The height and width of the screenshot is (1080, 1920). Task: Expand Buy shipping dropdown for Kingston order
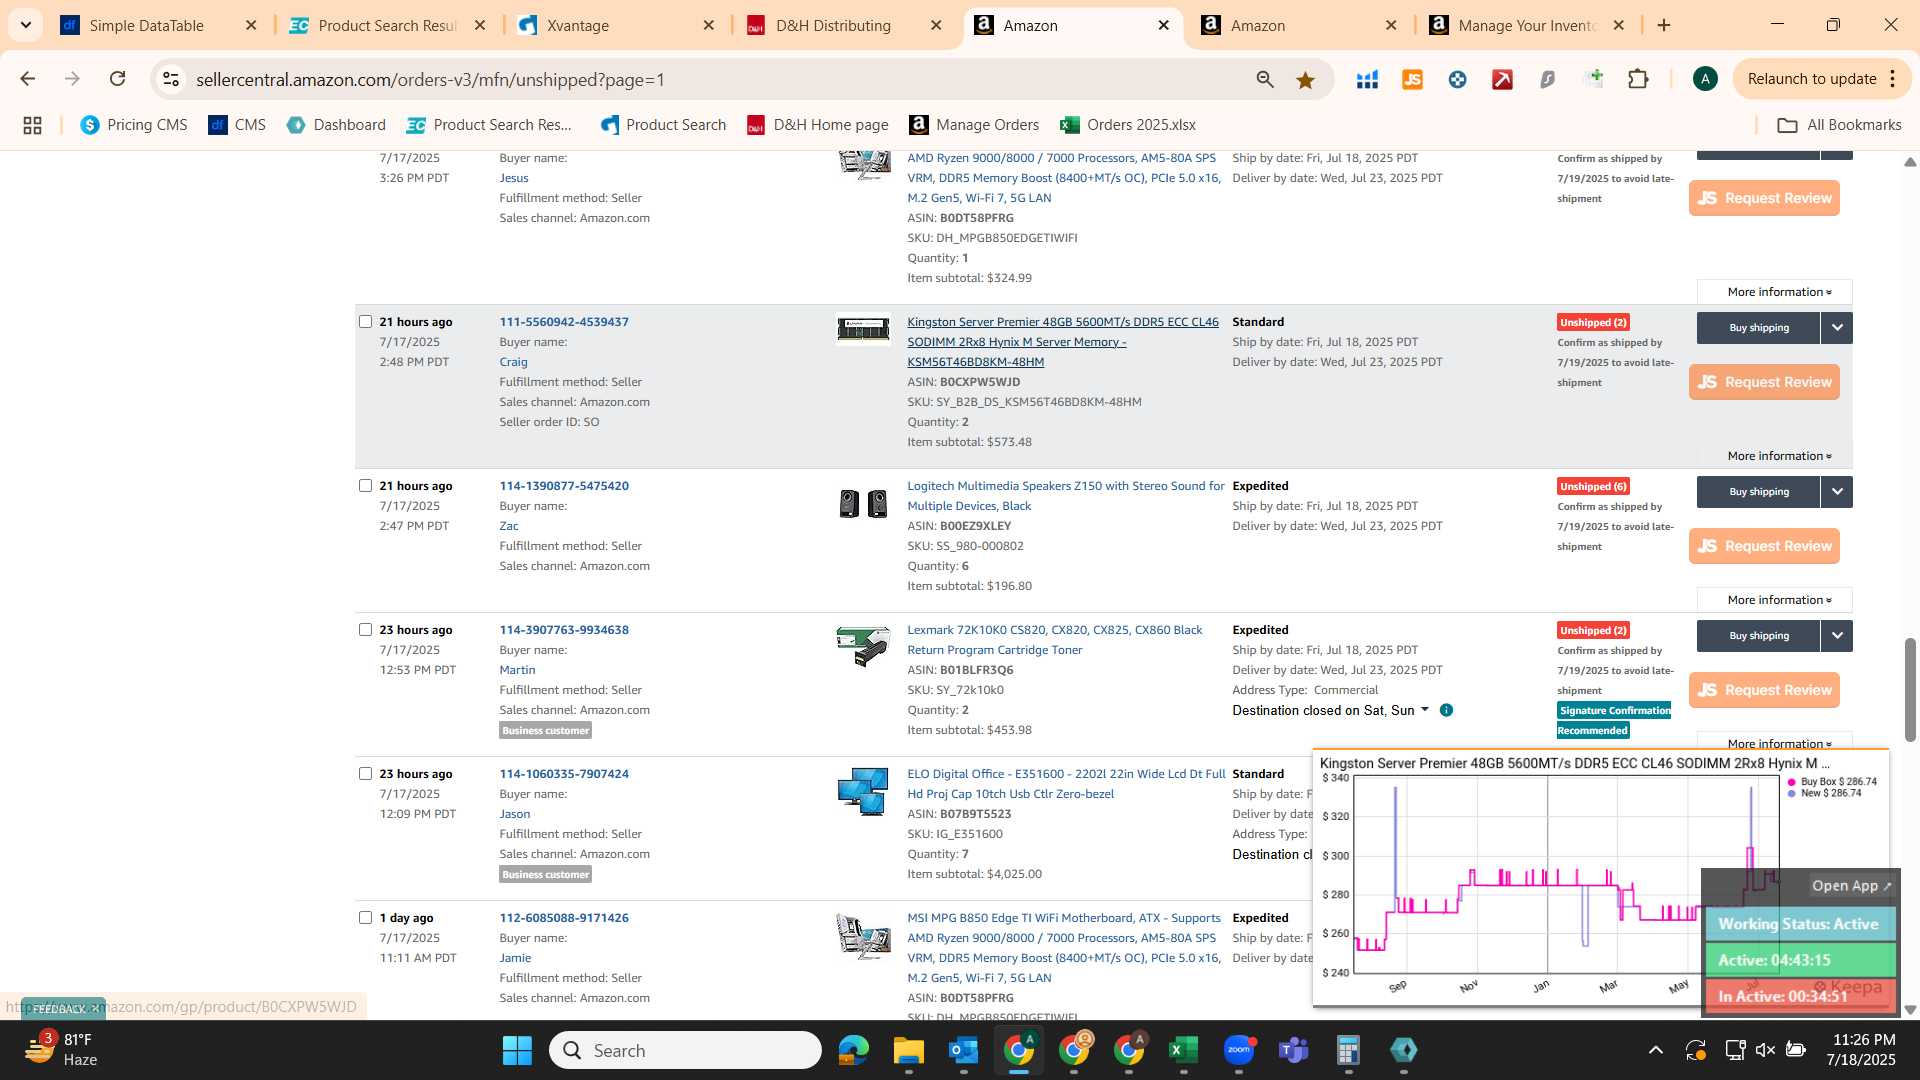point(1836,327)
